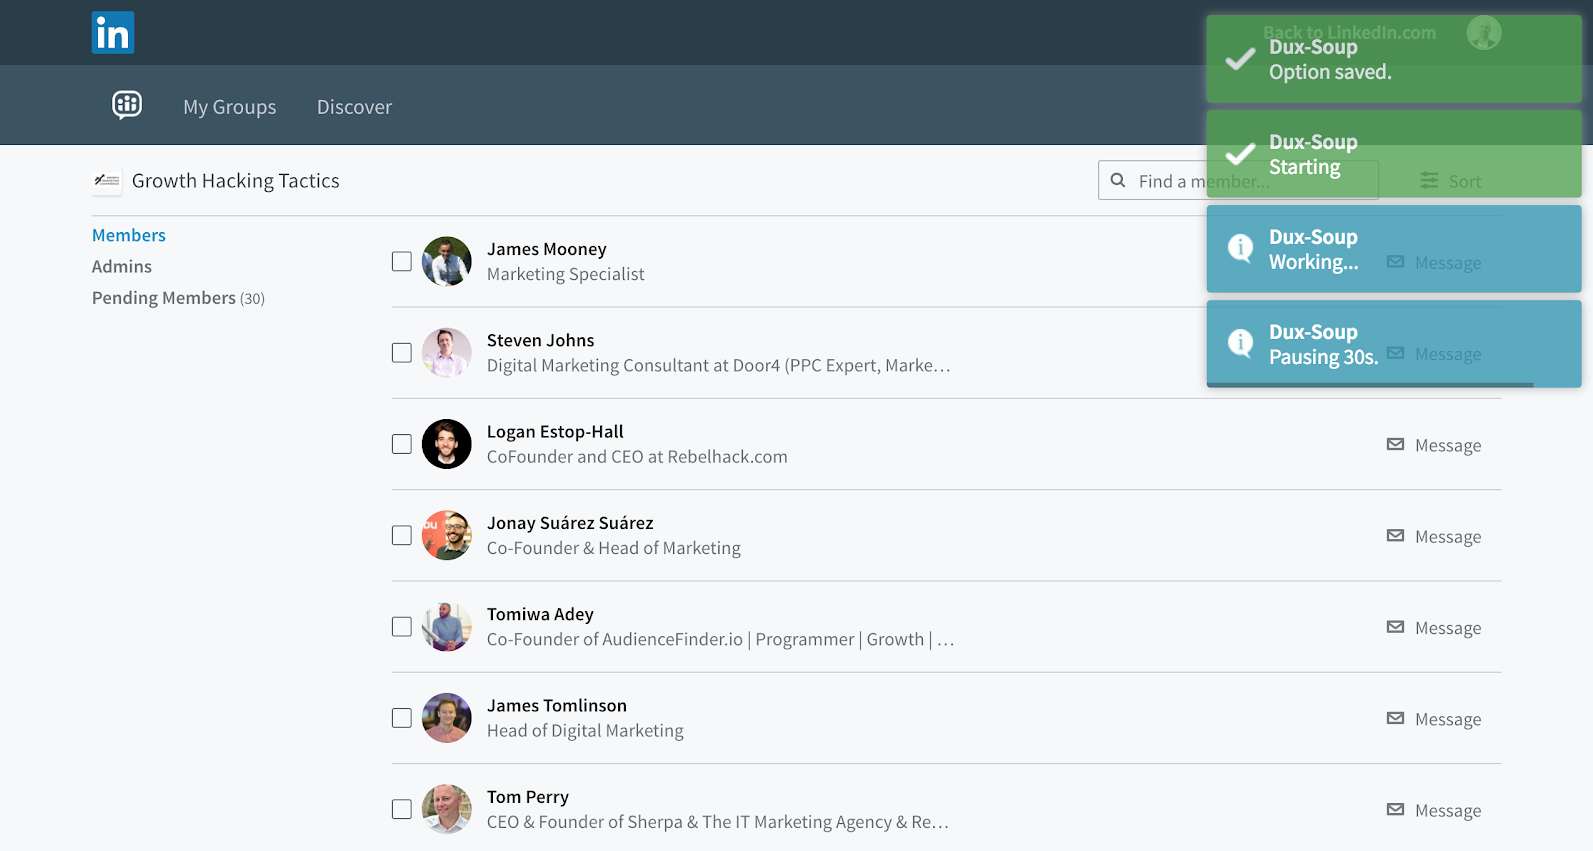1593x851 pixels.
Task: Open Jonay Suárez Suárez's profile photo
Action: tap(447, 535)
